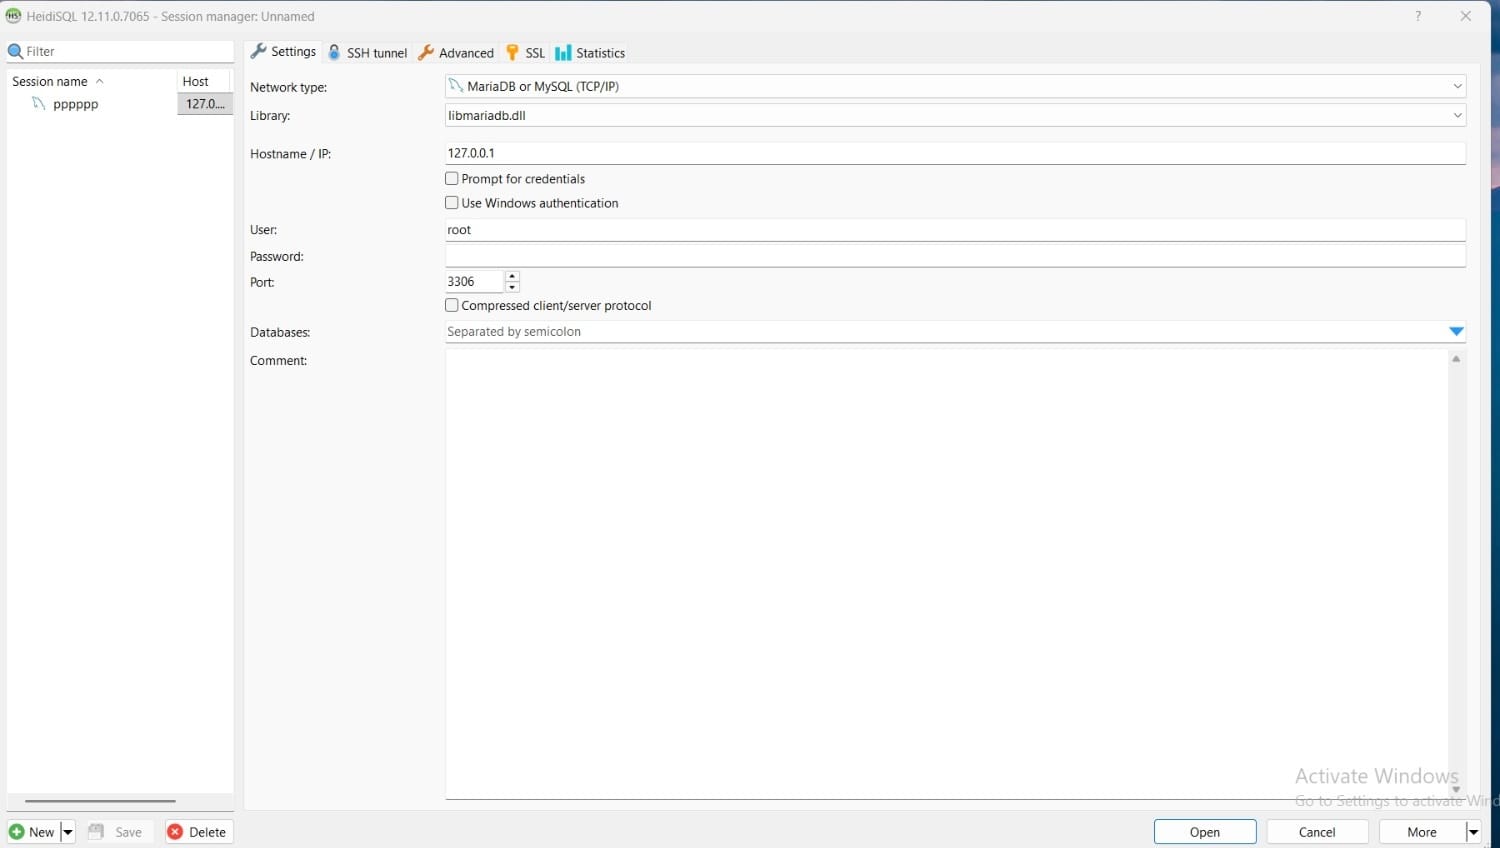
Task: Select the pppppp session entry
Action: pos(75,104)
